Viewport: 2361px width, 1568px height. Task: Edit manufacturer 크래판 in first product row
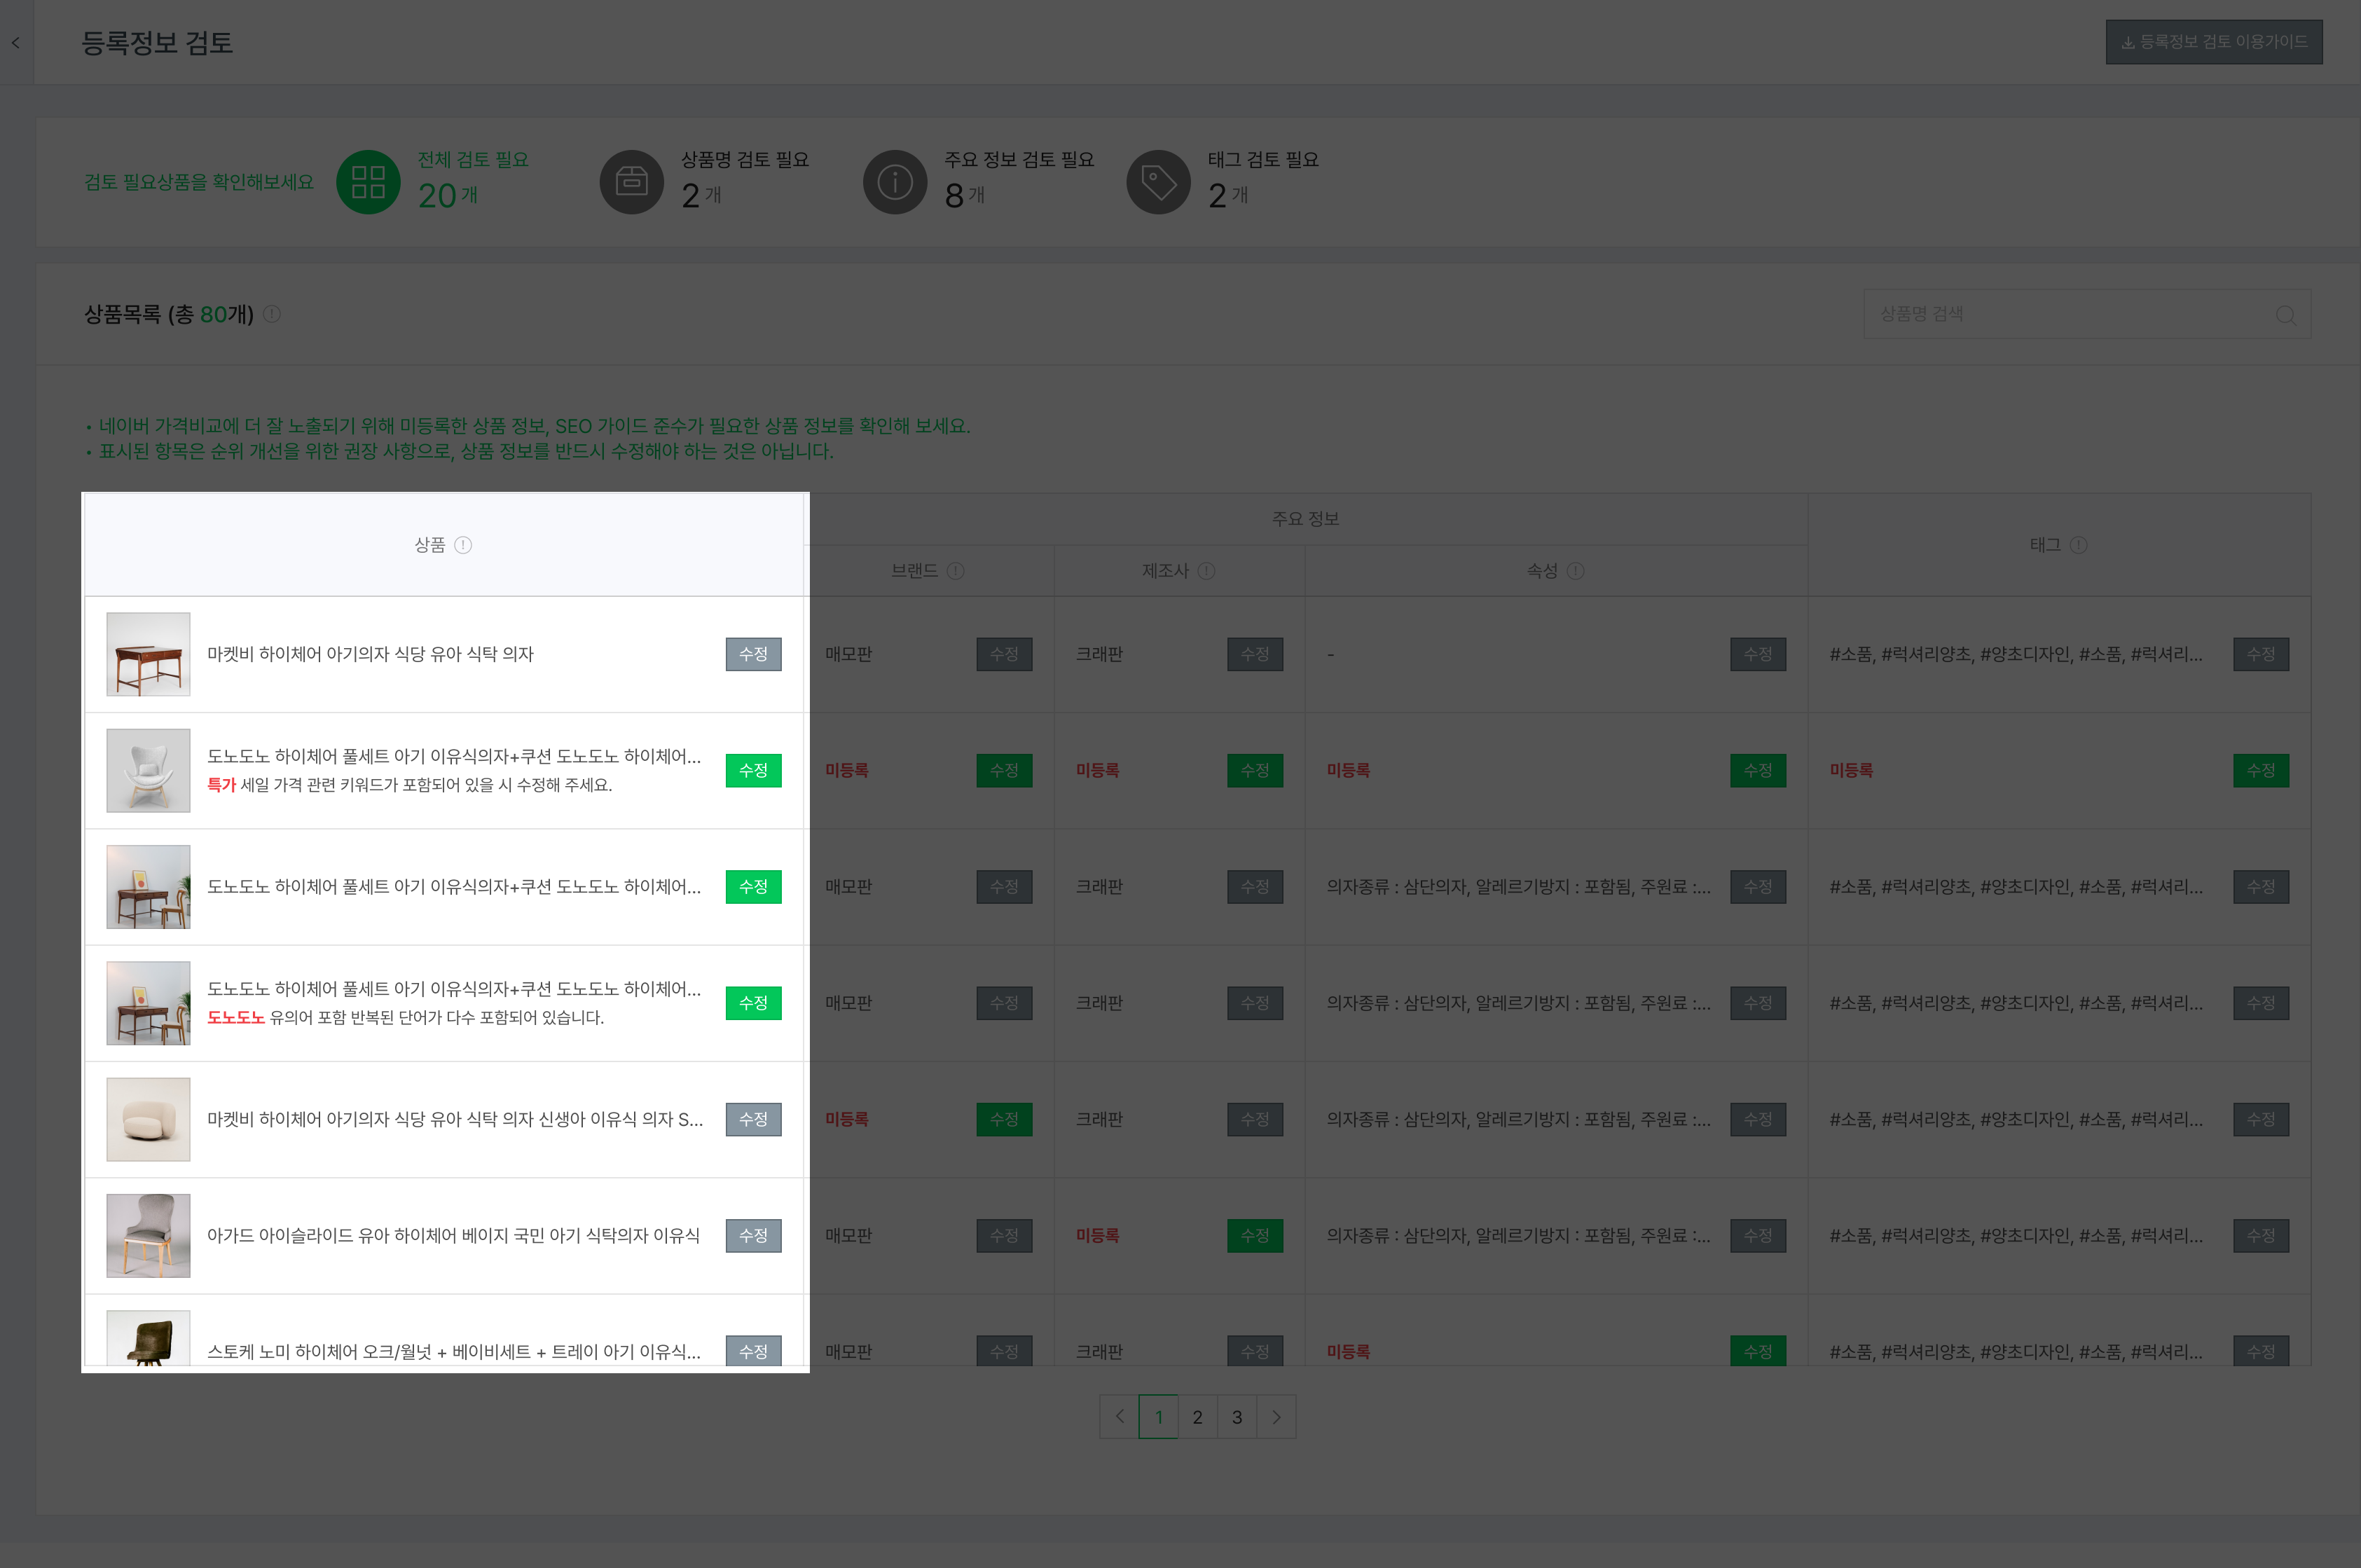tap(1255, 654)
